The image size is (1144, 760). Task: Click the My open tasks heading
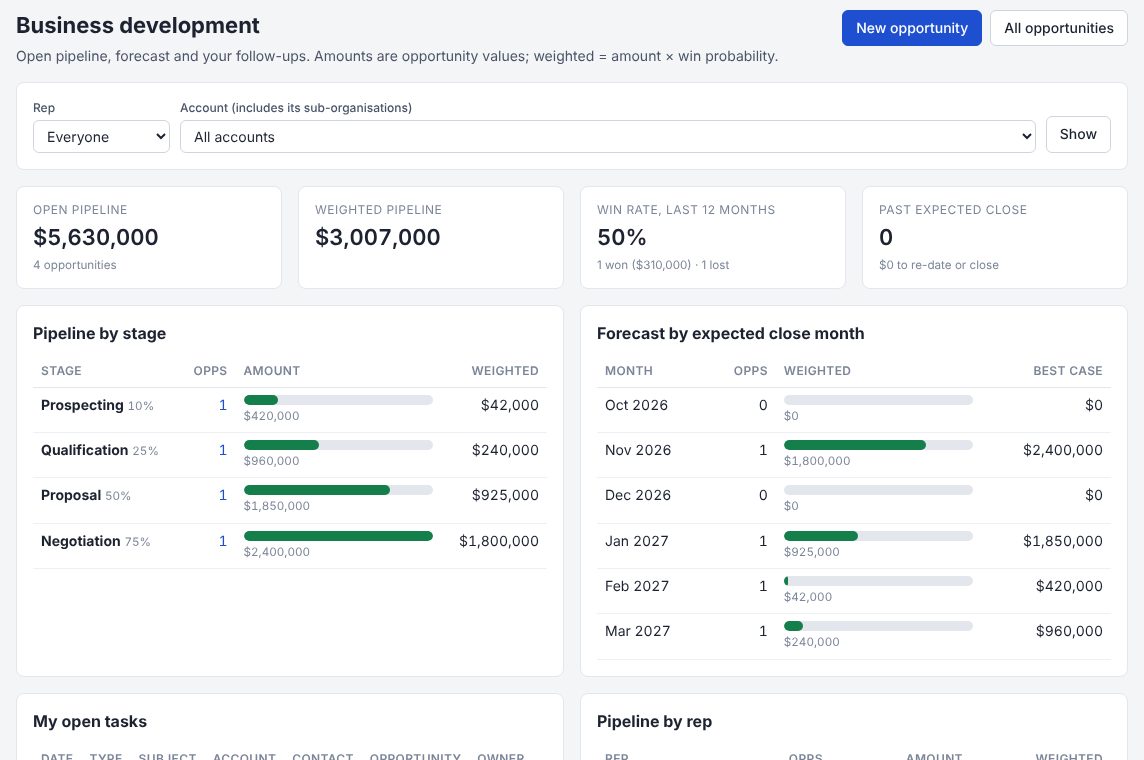pyautogui.click(x=90, y=721)
